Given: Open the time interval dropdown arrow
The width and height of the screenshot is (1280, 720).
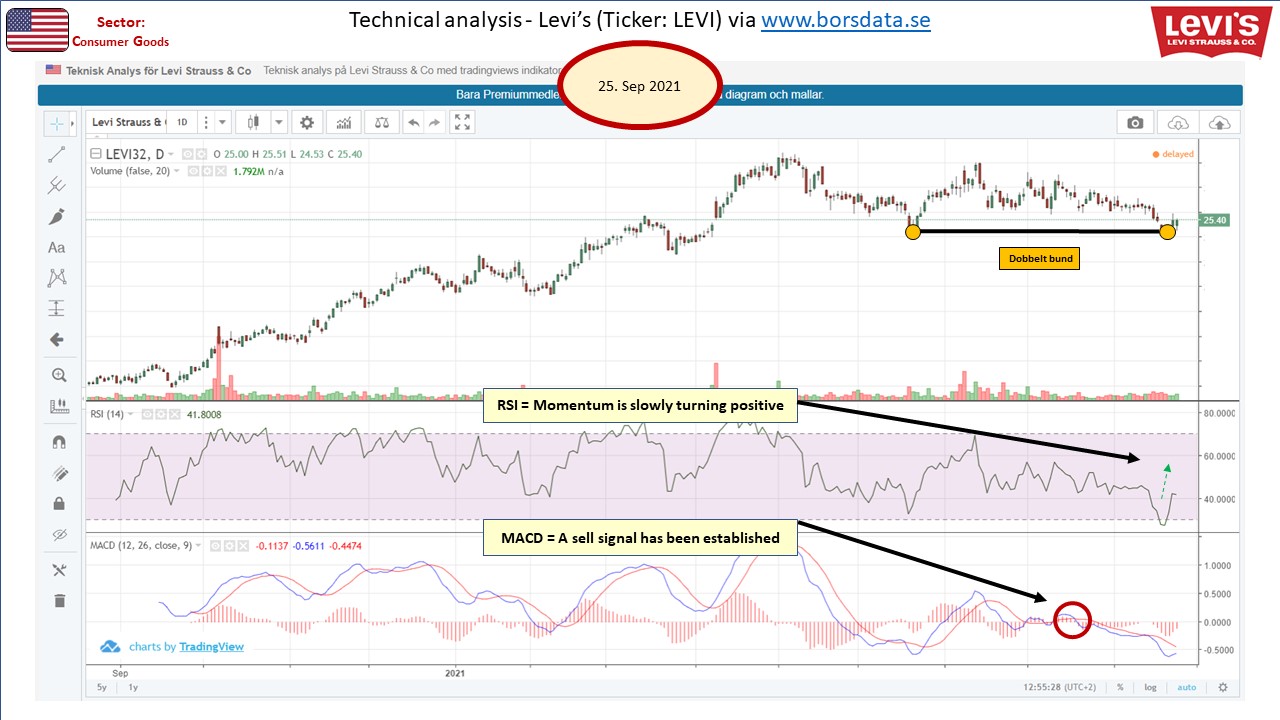Looking at the screenshot, I should pyautogui.click(x=223, y=122).
